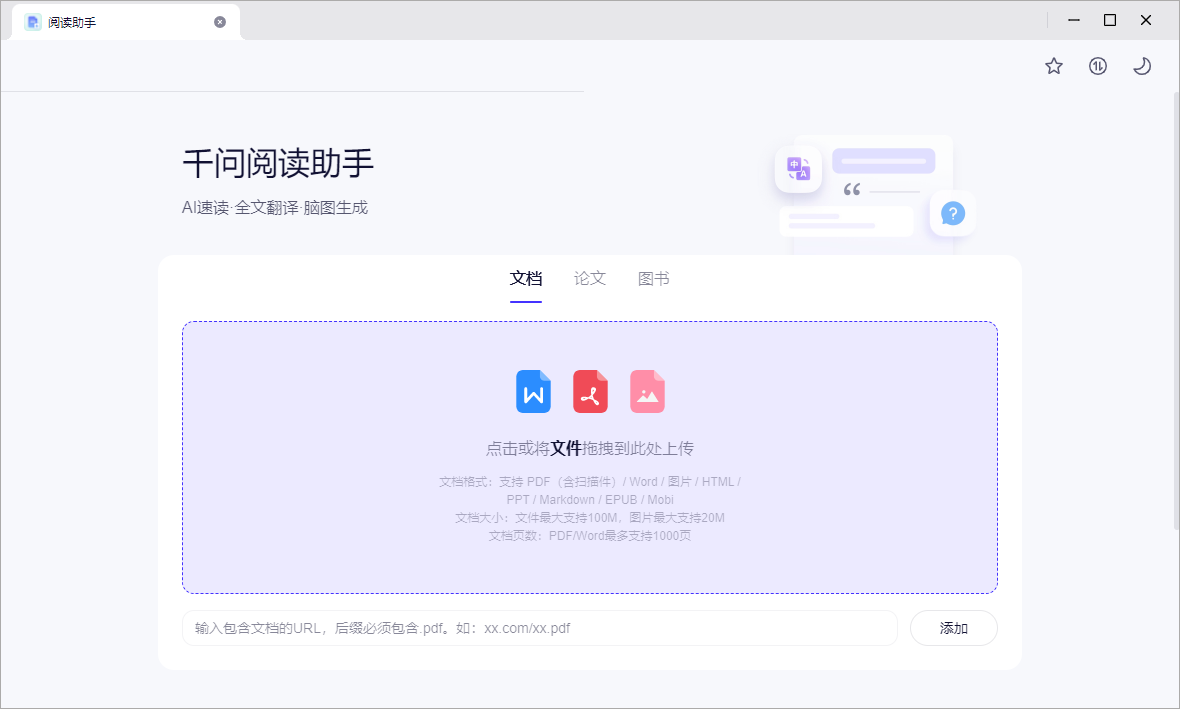Click the quotation mark illustration graphic
The width and height of the screenshot is (1180, 709).
851,190
